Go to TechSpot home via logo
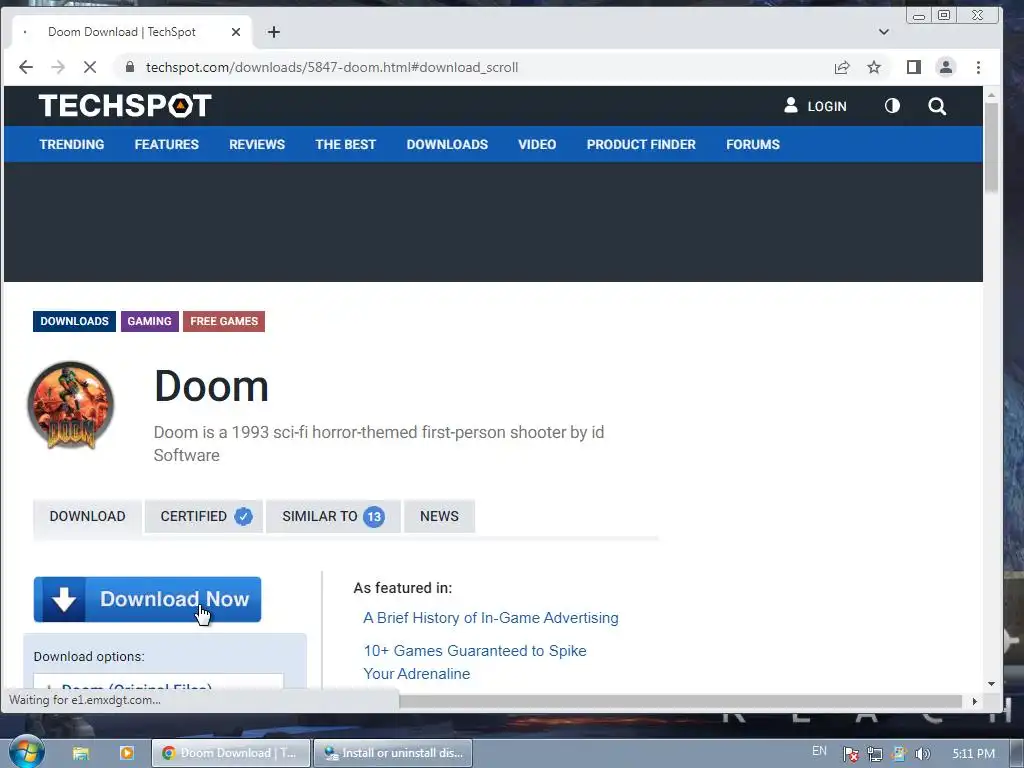Viewport: 1024px width, 768px height. point(125,106)
